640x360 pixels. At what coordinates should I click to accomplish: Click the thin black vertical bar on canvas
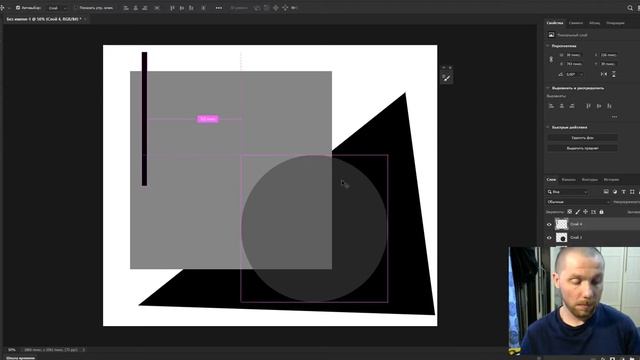(144, 119)
